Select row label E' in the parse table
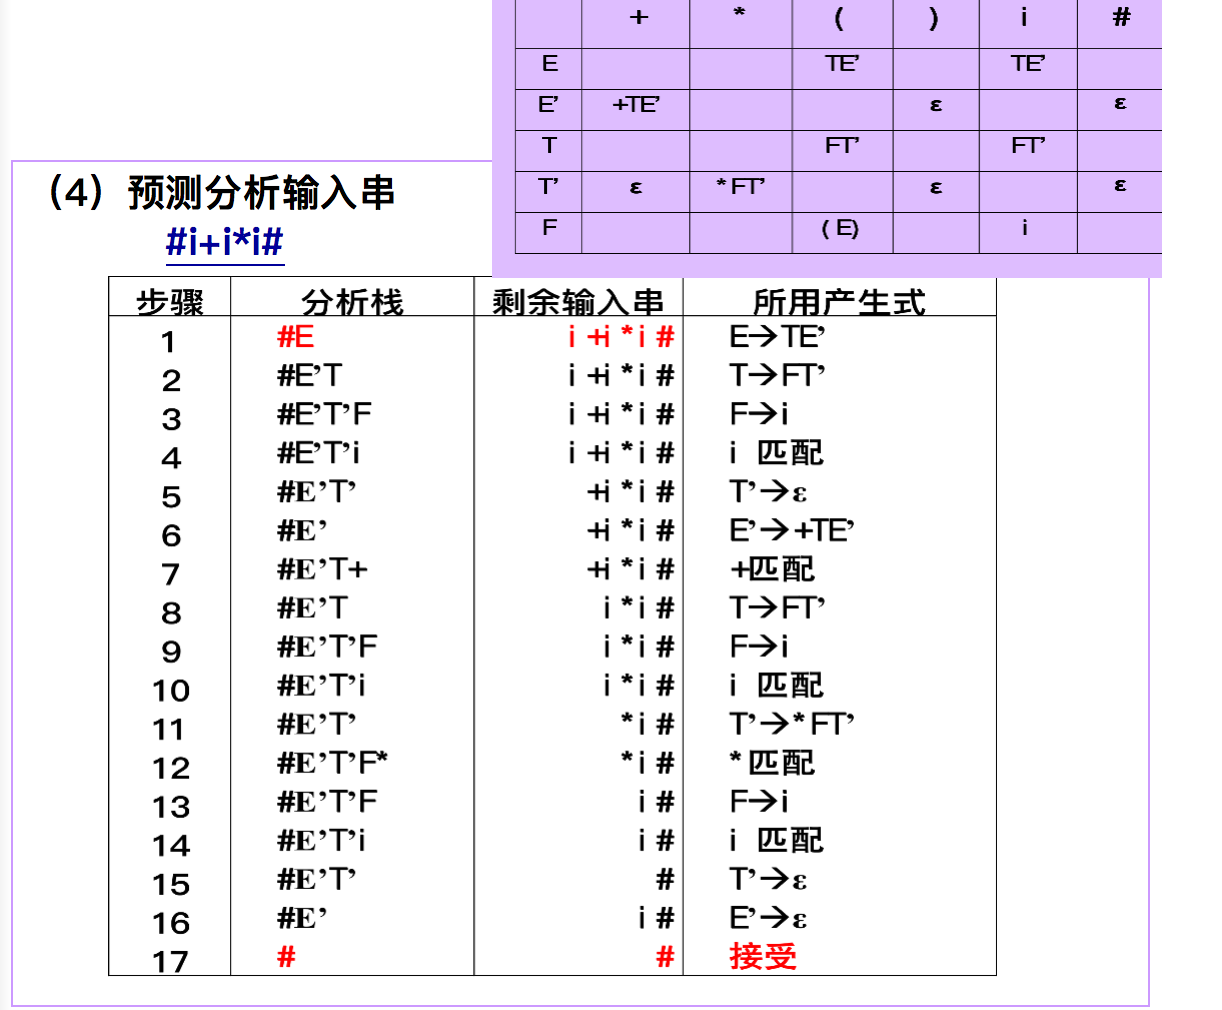Viewport: 1222px width, 1010px height. tap(548, 104)
